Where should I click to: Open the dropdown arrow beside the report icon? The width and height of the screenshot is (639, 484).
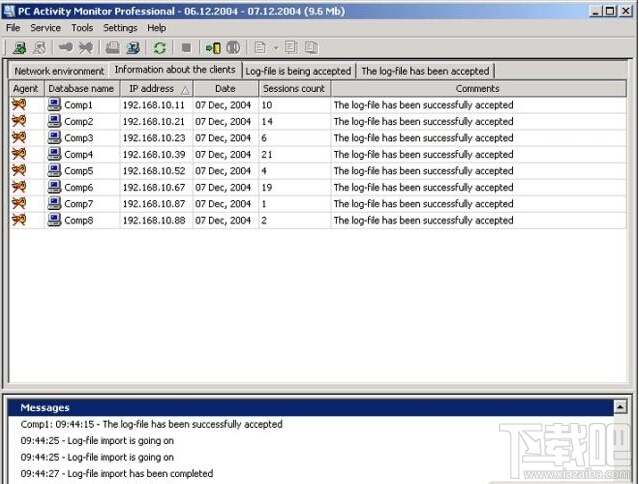[276, 48]
